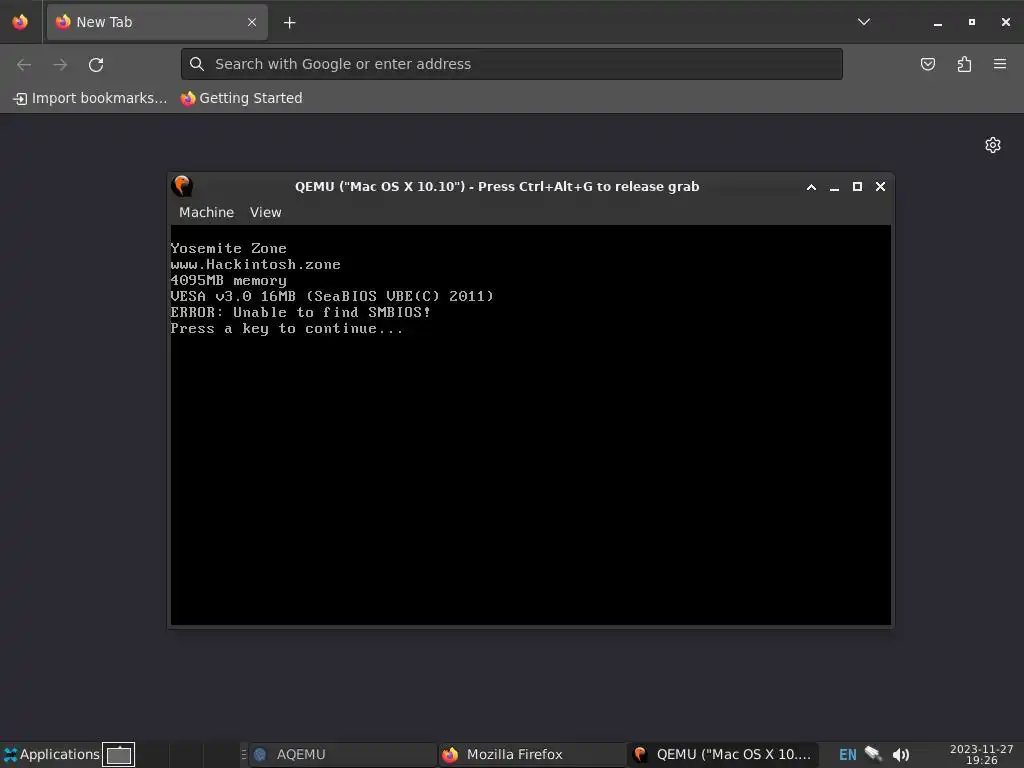The height and width of the screenshot is (768, 1024).
Task: Click EN keyboard layout indicator
Action: coord(847,755)
